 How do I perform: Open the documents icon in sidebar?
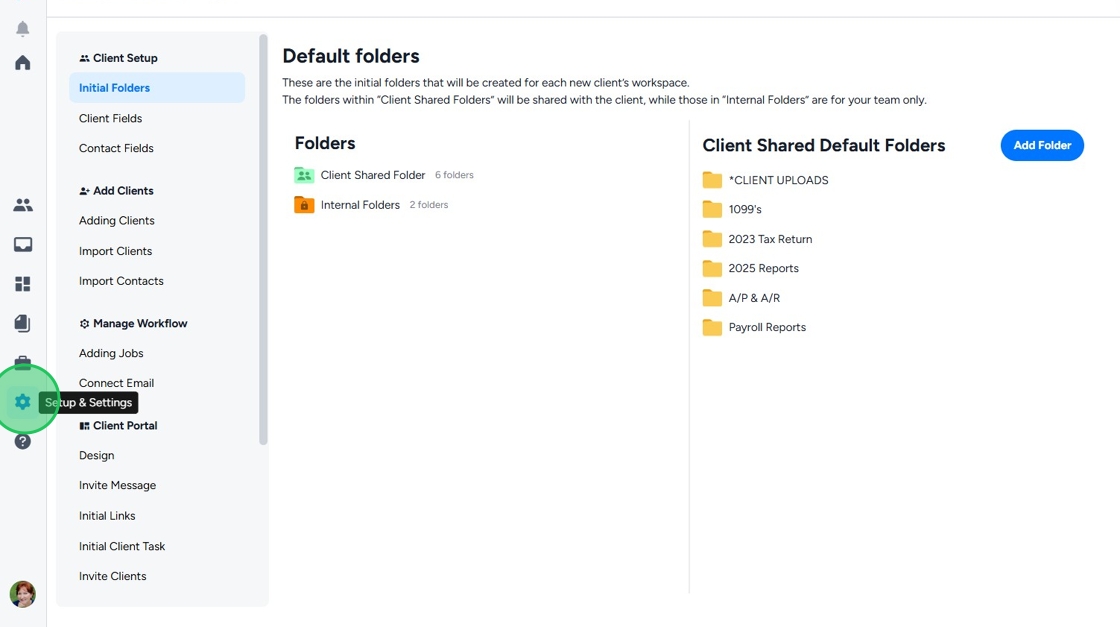[22, 324]
